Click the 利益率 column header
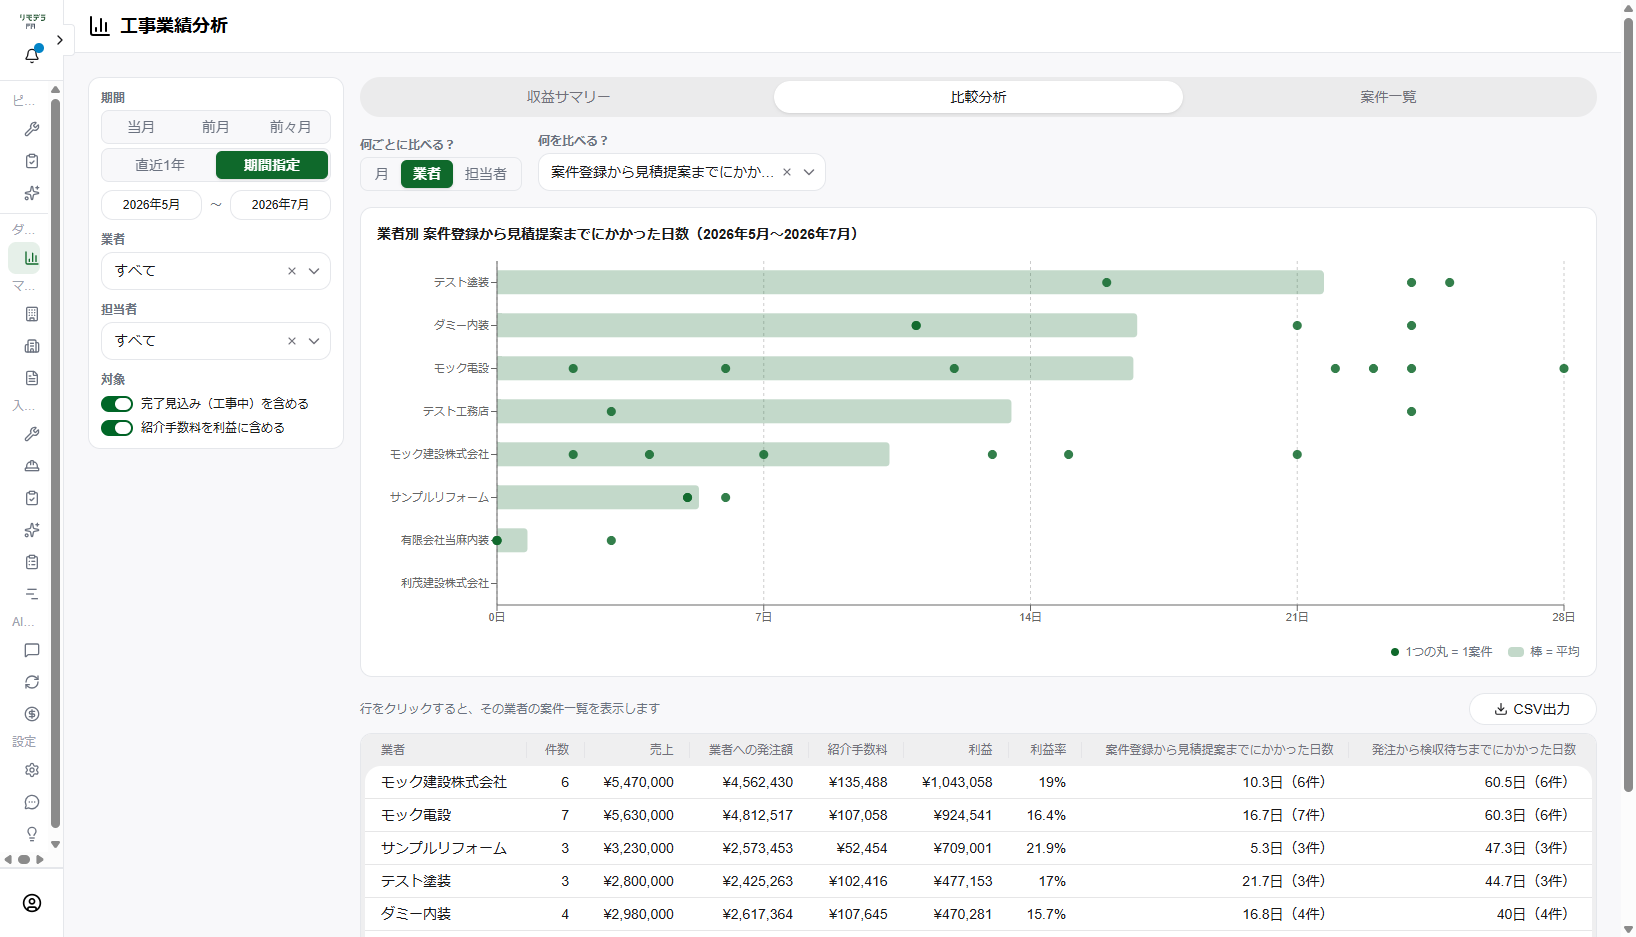 pyautogui.click(x=1048, y=749)
